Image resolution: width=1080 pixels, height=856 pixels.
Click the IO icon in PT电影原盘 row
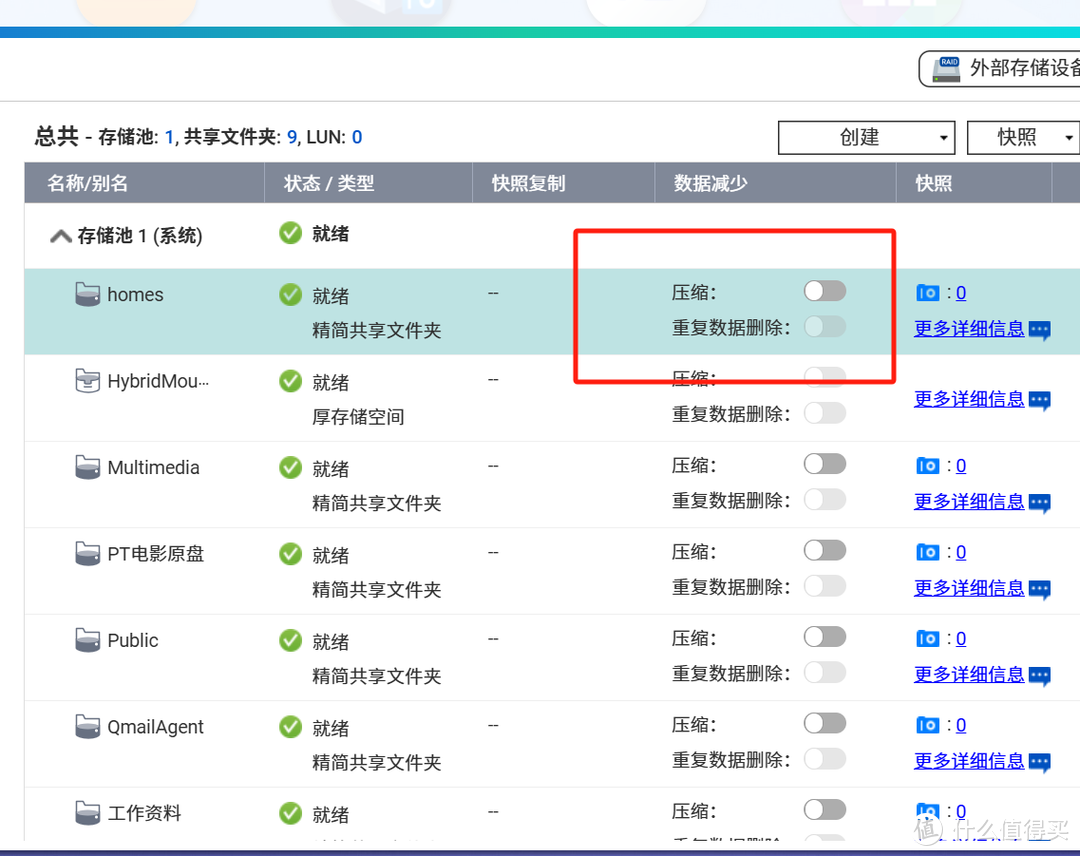927,551
